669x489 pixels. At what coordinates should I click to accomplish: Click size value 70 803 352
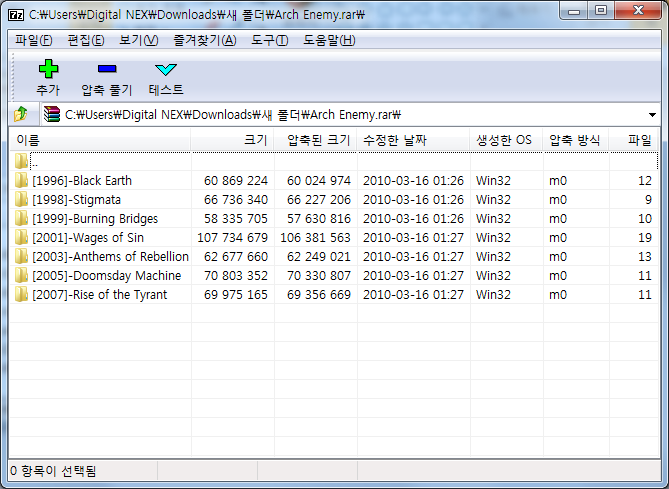click(x=236, y=276)
